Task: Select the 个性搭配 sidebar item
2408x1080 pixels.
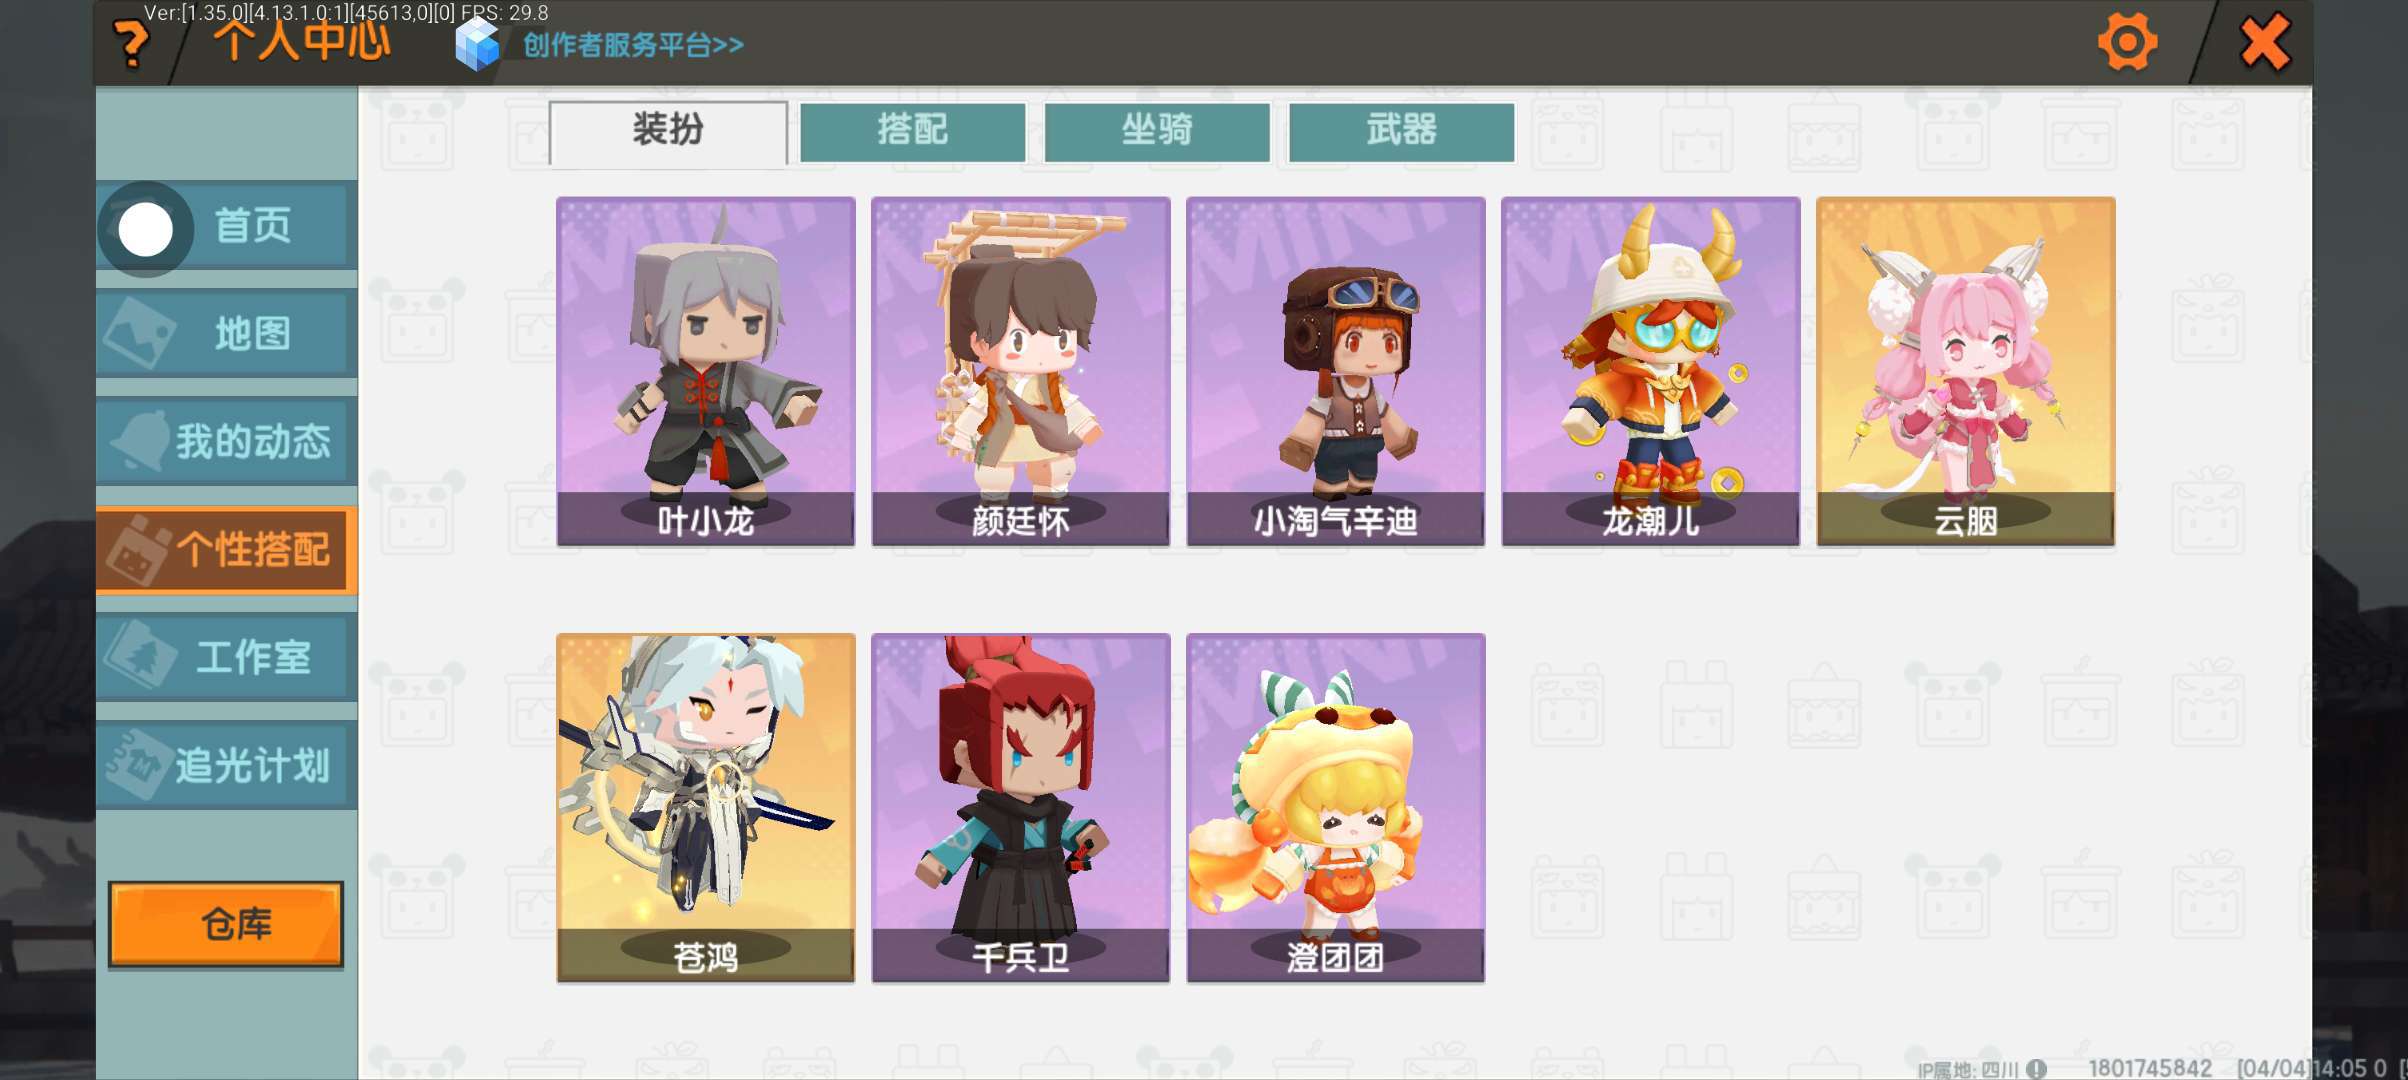Action: (227, 549)
